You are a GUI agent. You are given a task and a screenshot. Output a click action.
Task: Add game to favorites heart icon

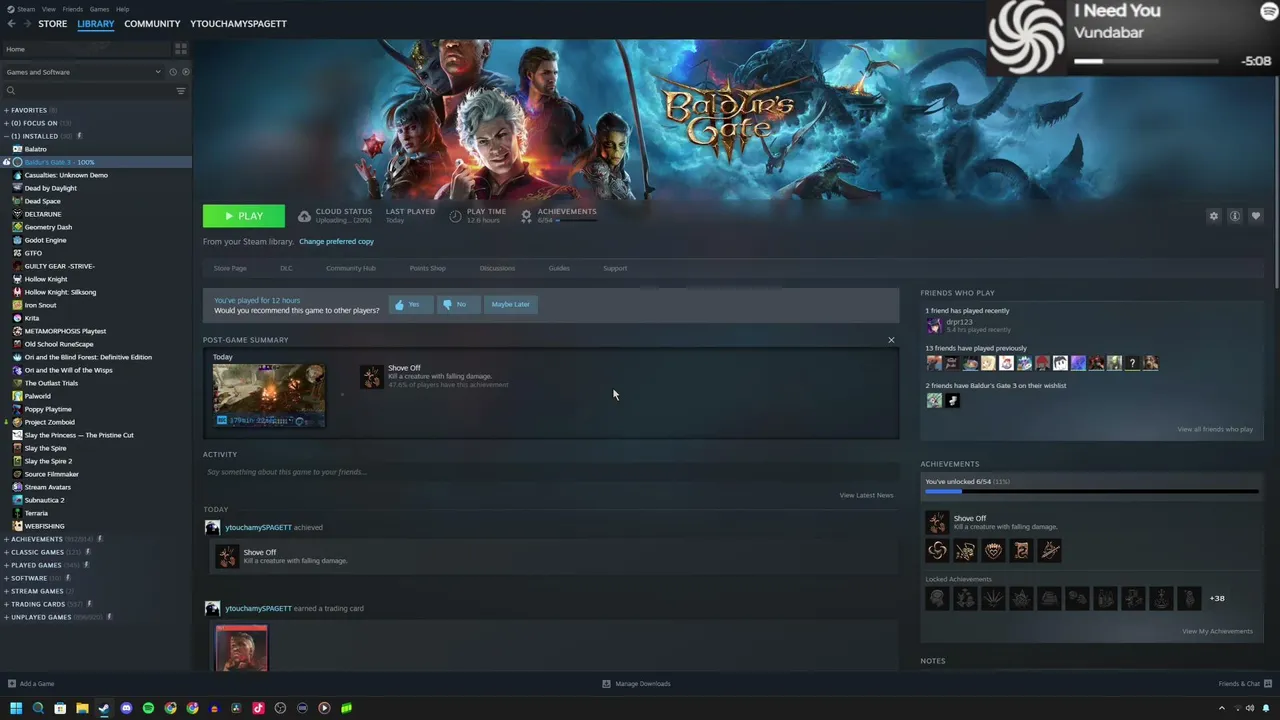tap(1256, 216)
